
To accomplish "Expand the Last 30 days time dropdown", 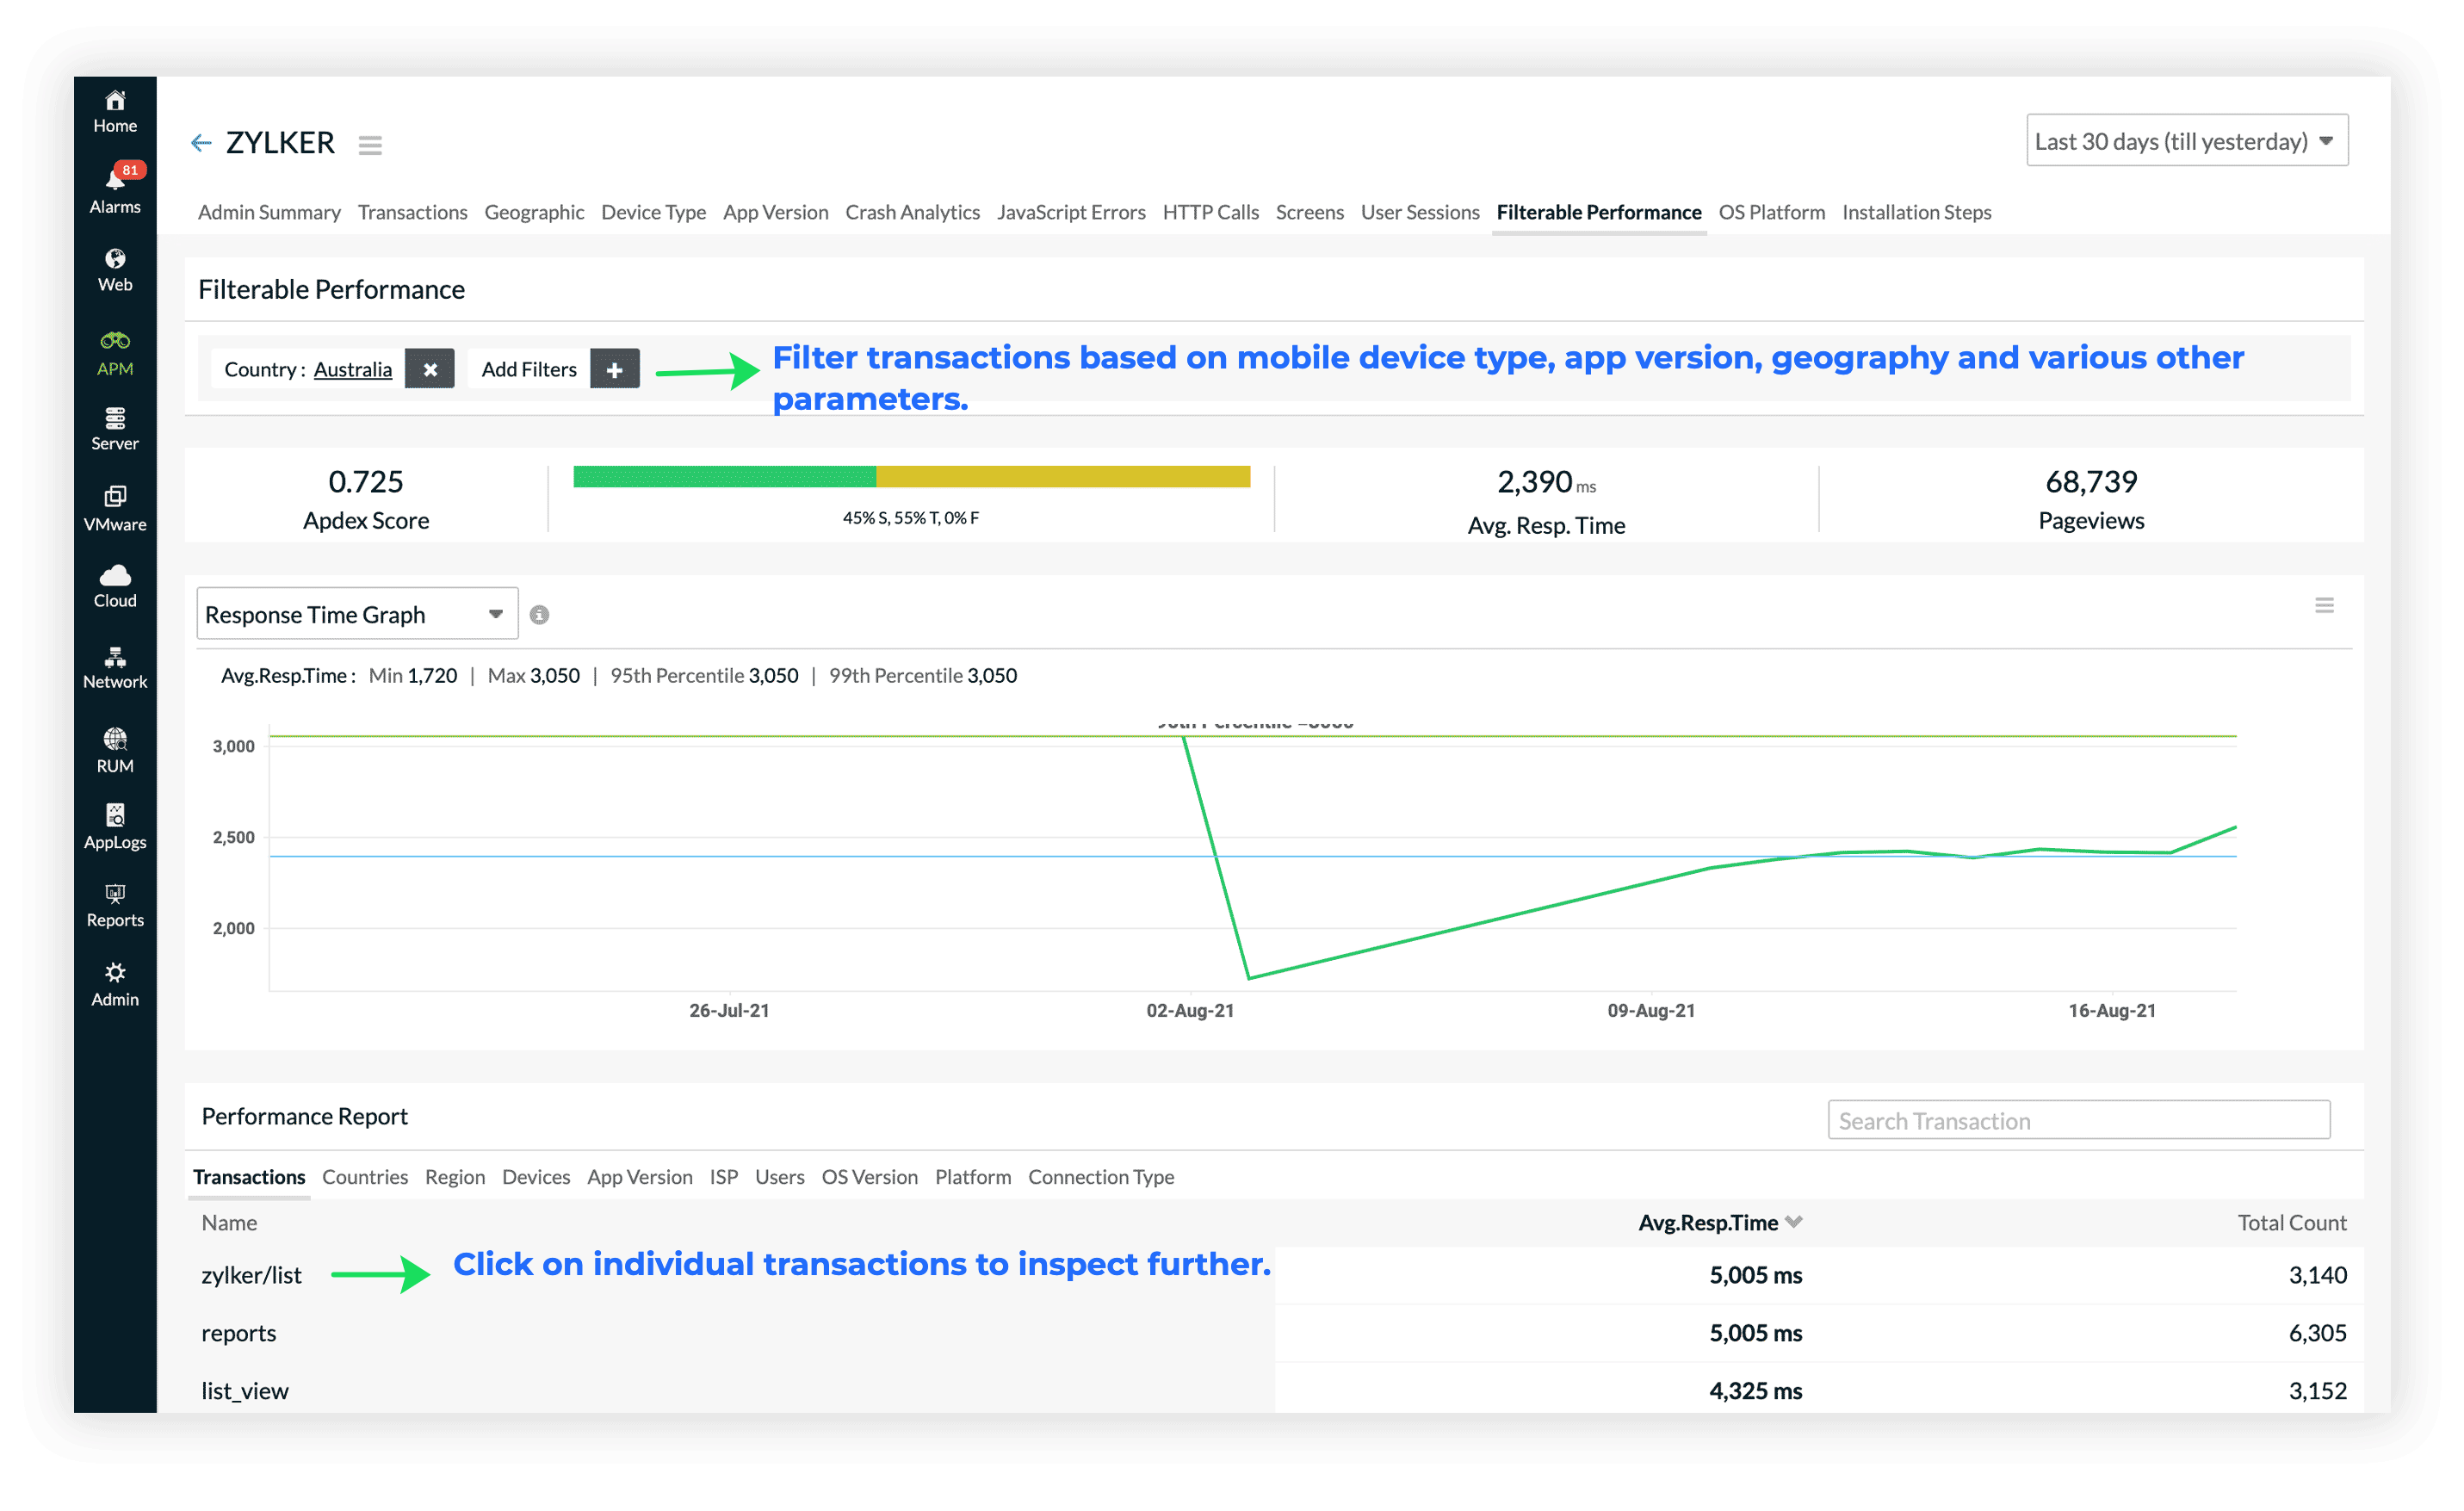I will (x=2186, y=141).
